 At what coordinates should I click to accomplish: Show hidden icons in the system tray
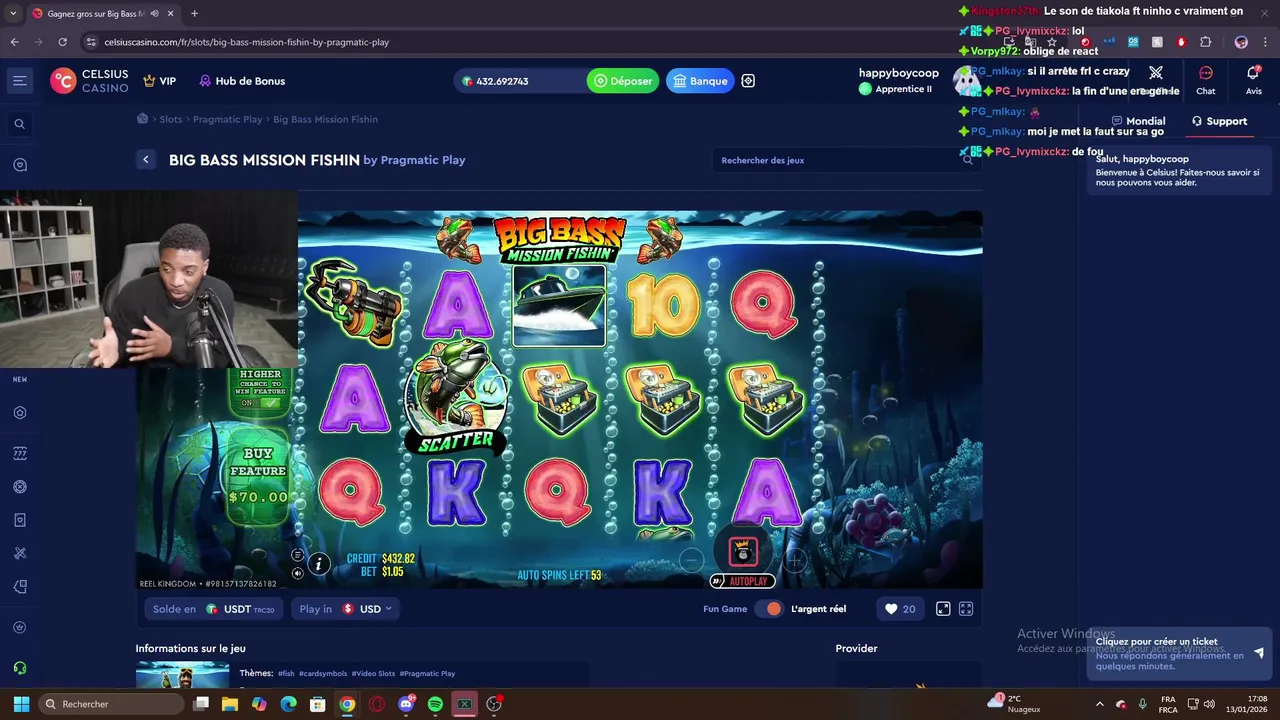pyautogui.click(x=1100, y=704)
